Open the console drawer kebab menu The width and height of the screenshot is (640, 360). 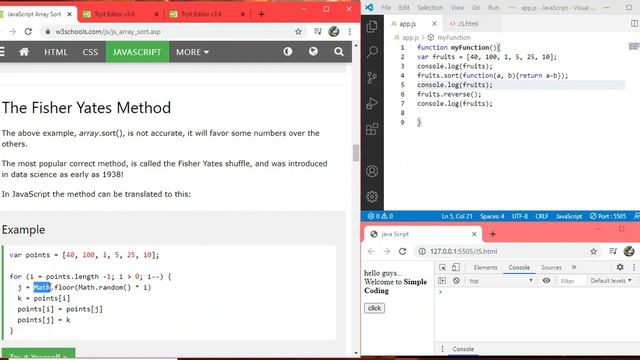pos(442,349)
